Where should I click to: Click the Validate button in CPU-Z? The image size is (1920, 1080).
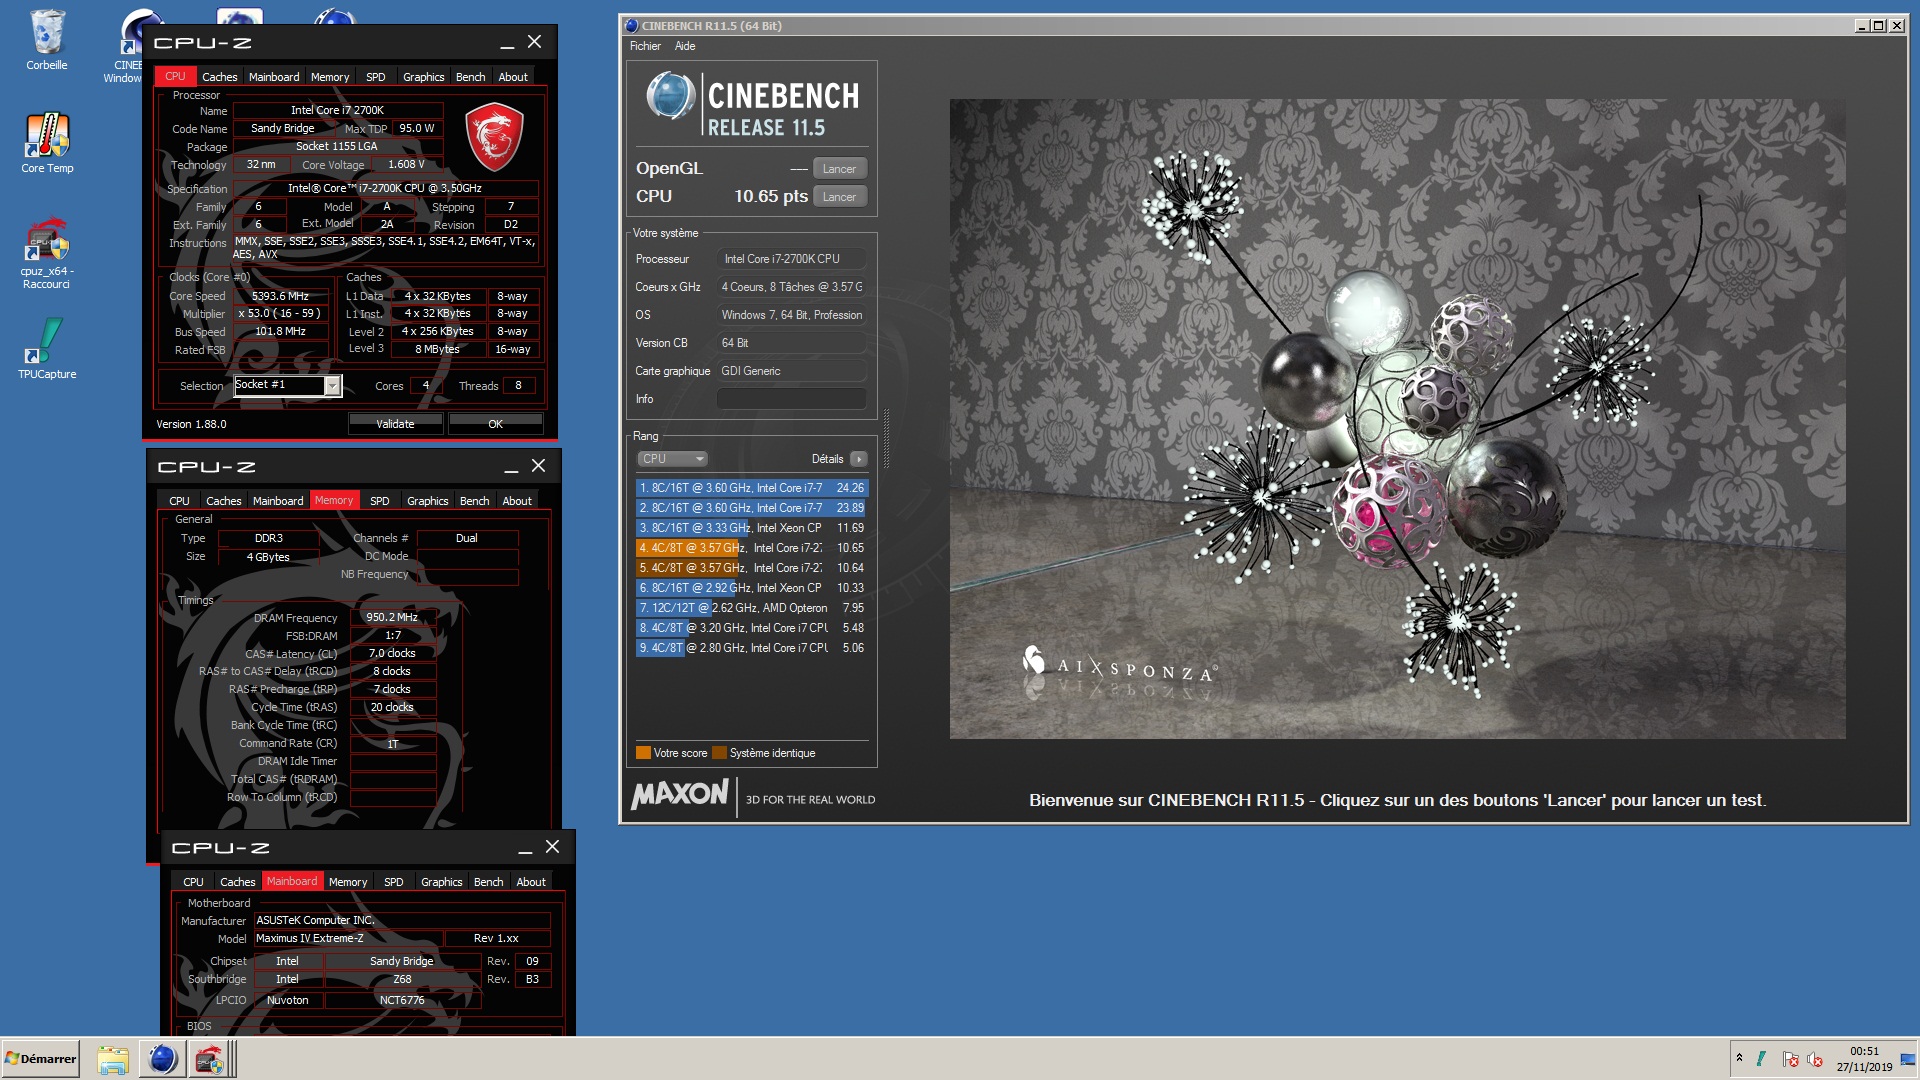[x=395, y=424]
